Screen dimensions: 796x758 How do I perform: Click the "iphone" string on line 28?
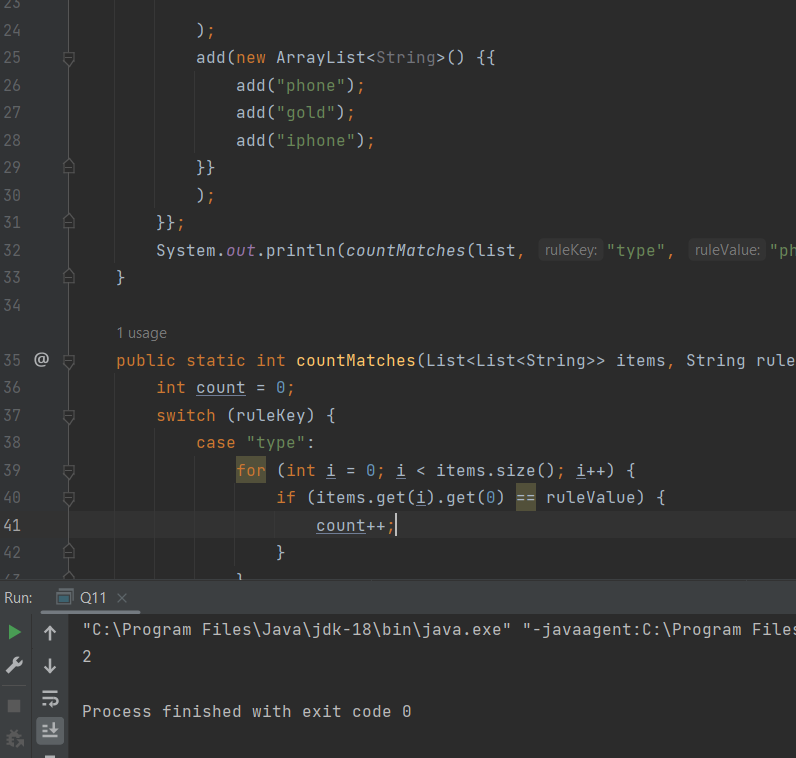click(x=316, y=140)
